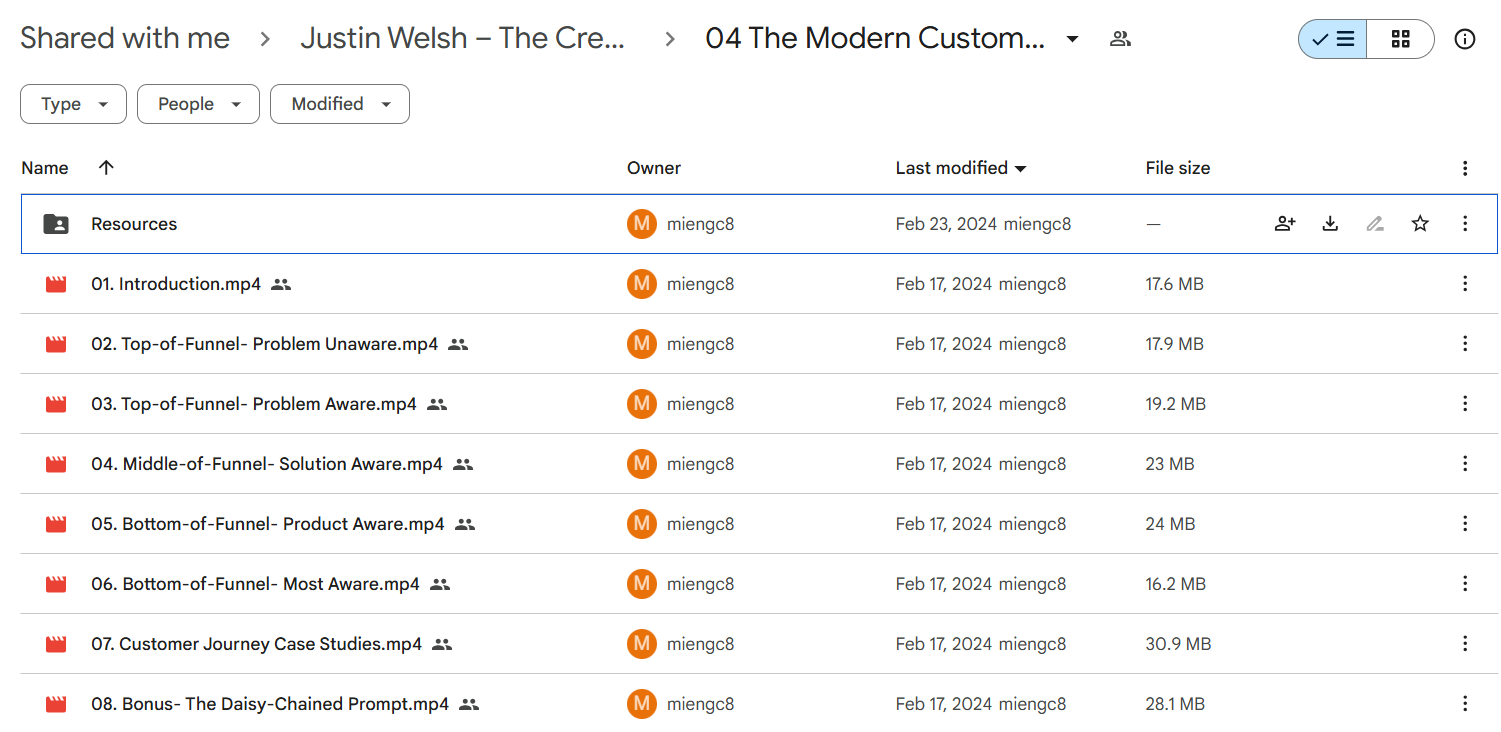Open the Resources folder row

(759, 224)
